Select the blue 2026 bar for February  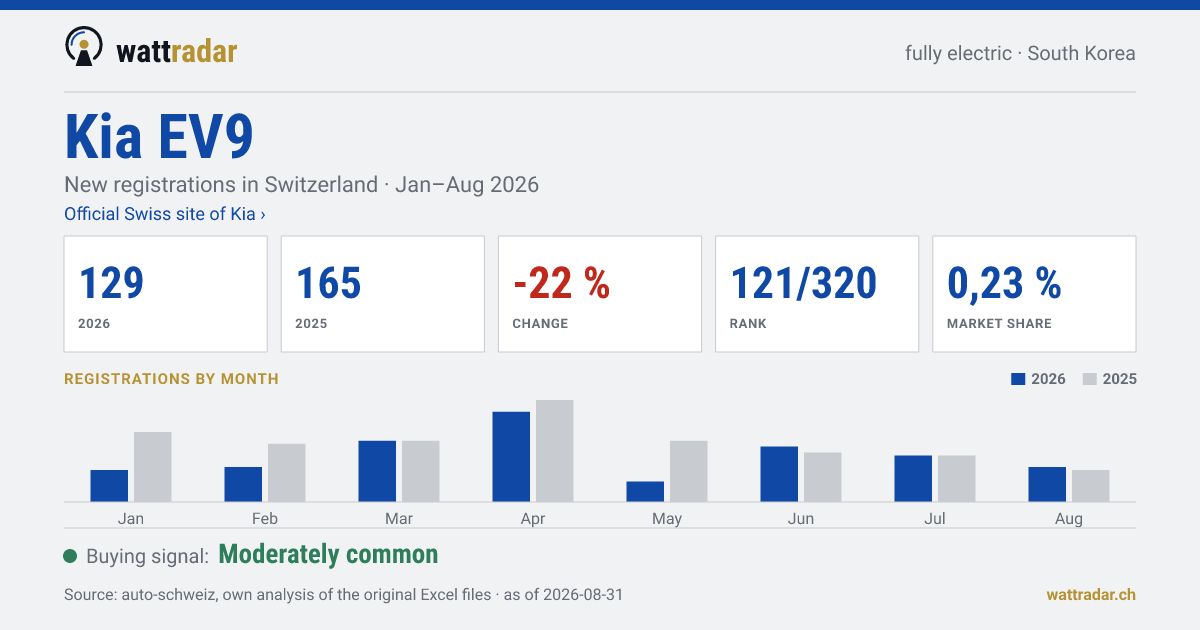tap(243, 484)
